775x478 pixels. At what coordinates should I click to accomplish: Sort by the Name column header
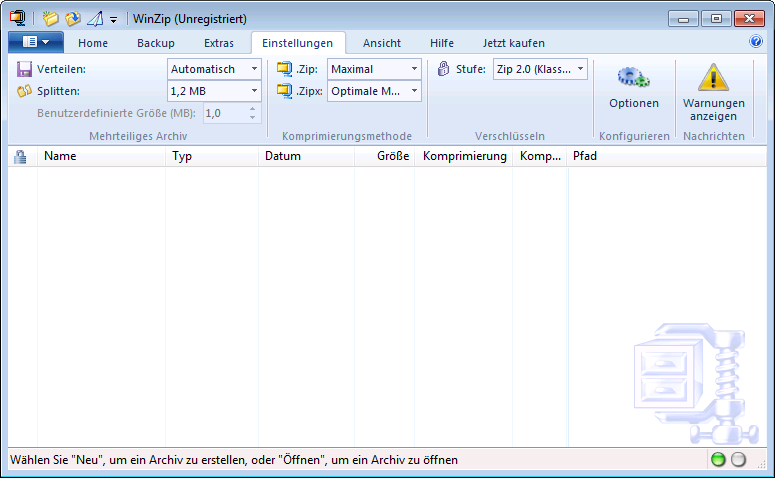[101, 156]
